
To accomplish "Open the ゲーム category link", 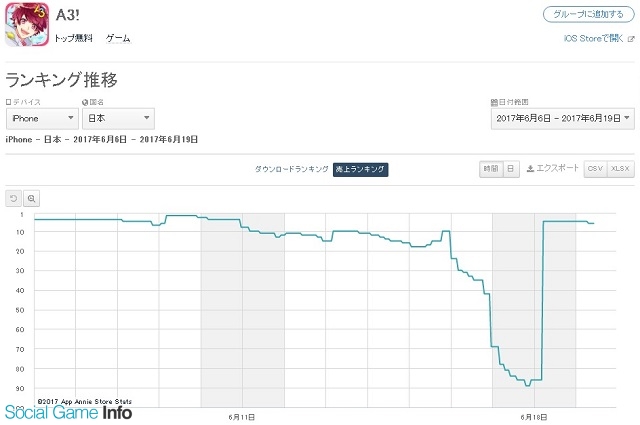I will [x=118, y=38].
